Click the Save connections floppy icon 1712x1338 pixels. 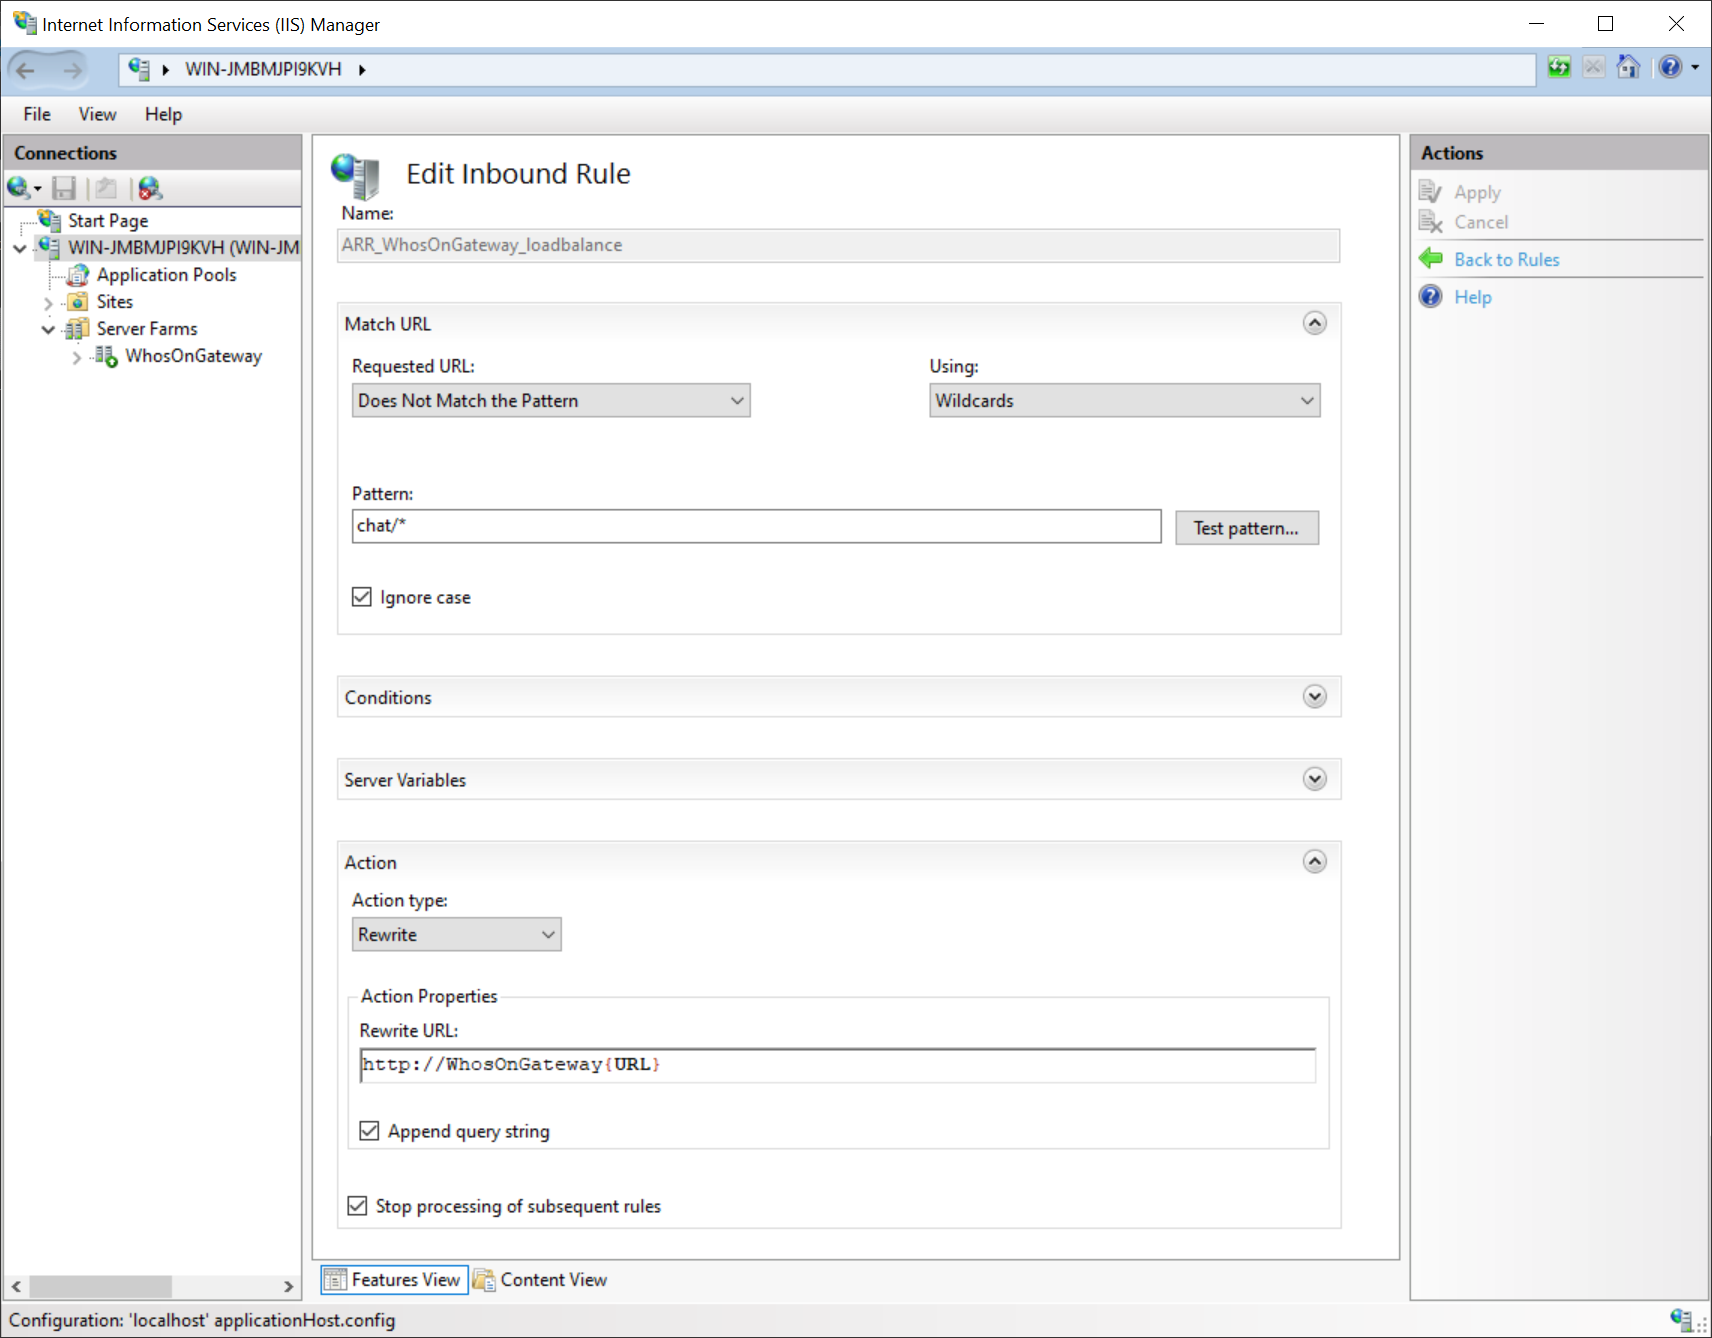[x=64, y=188]
